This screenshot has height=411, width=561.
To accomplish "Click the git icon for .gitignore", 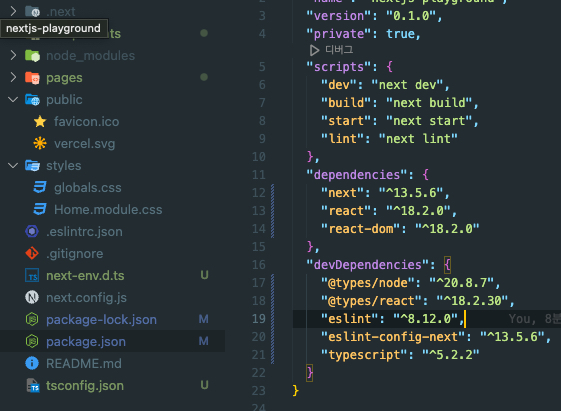I will pos(32,253).
